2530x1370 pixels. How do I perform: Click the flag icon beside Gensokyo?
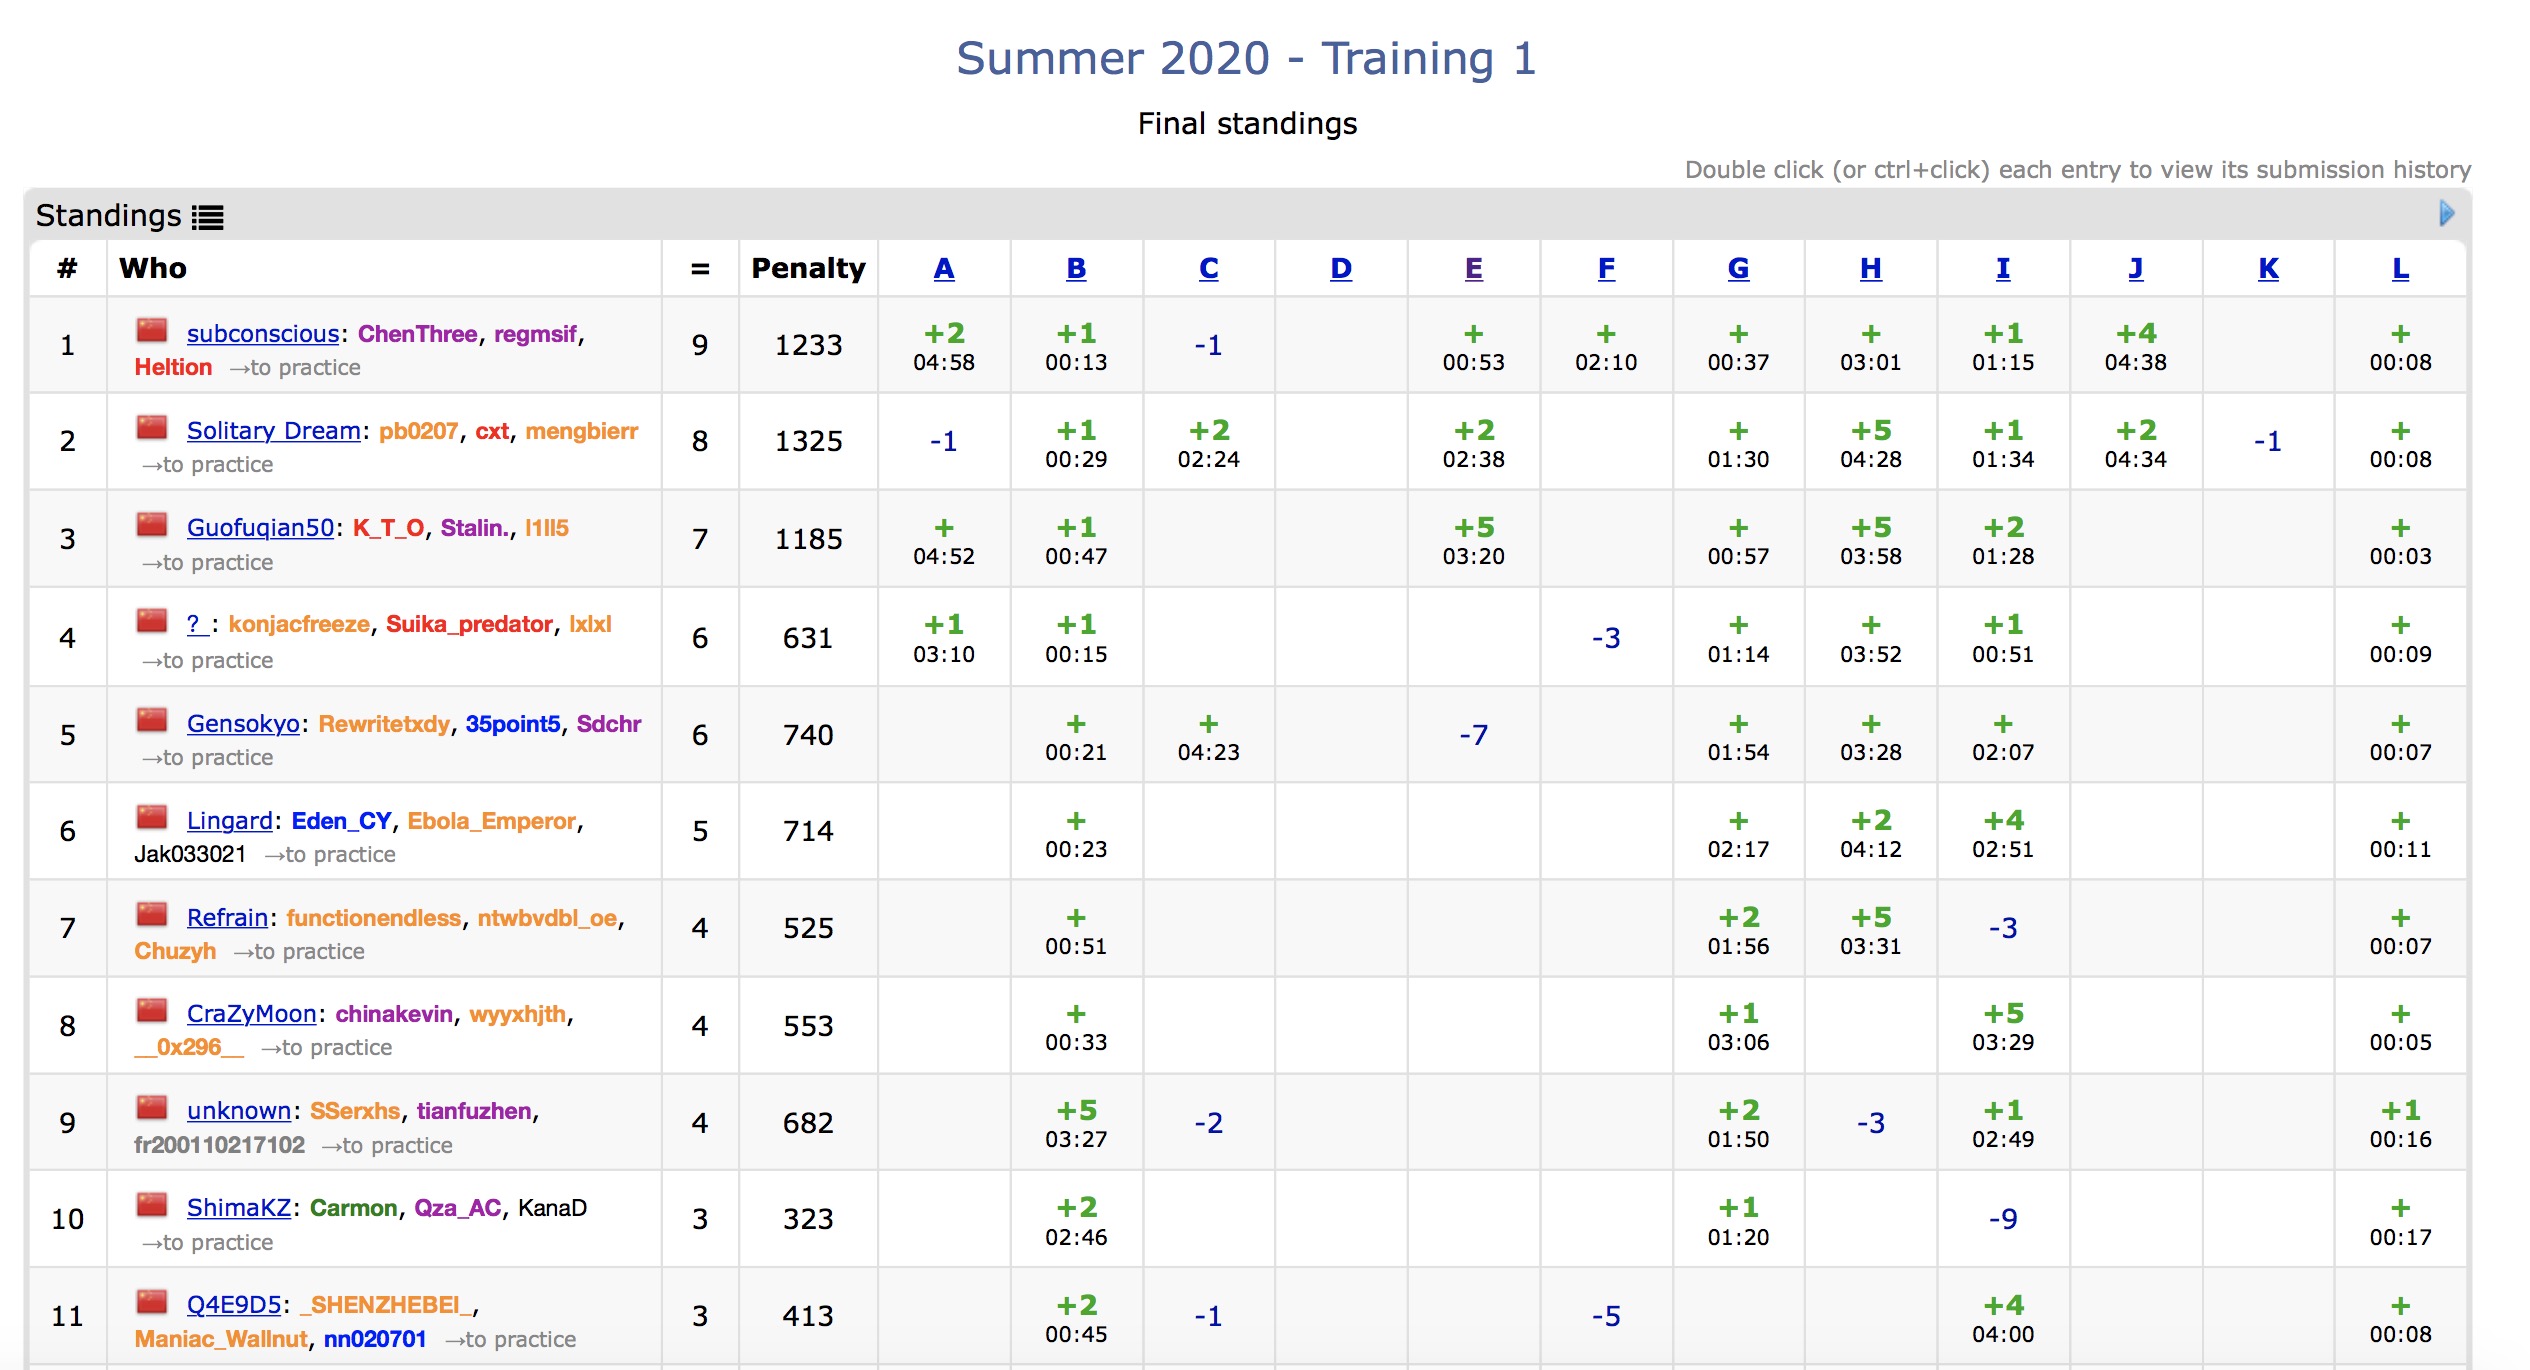tap(152, 721)
